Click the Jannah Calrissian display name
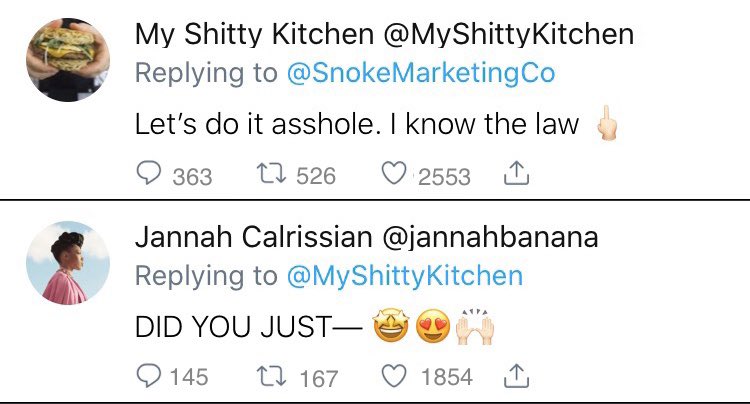The width and height of the screenshot is (750, 404). click(254, 237)
